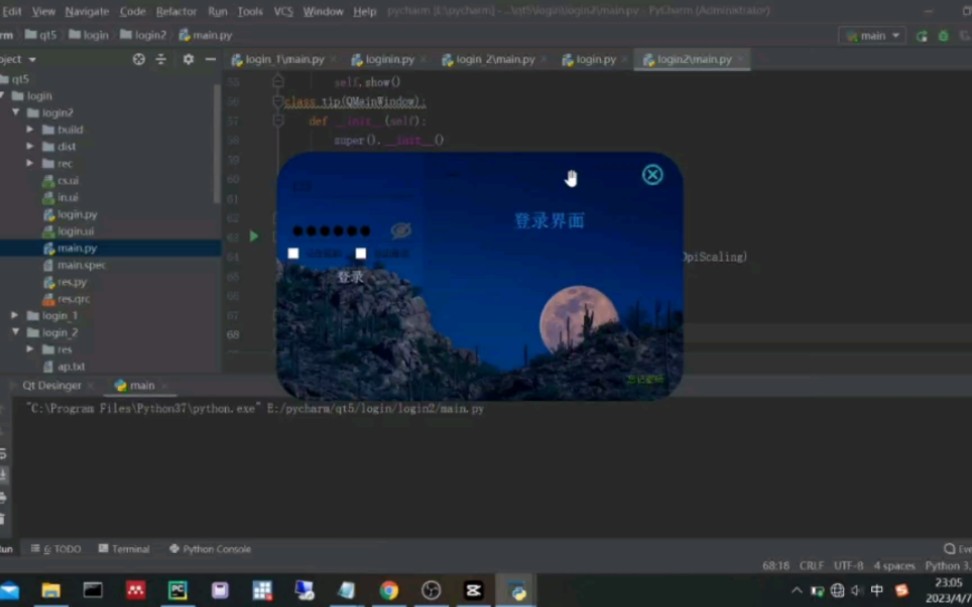Tick the first checkbox under password field

[x=293, y=253]
